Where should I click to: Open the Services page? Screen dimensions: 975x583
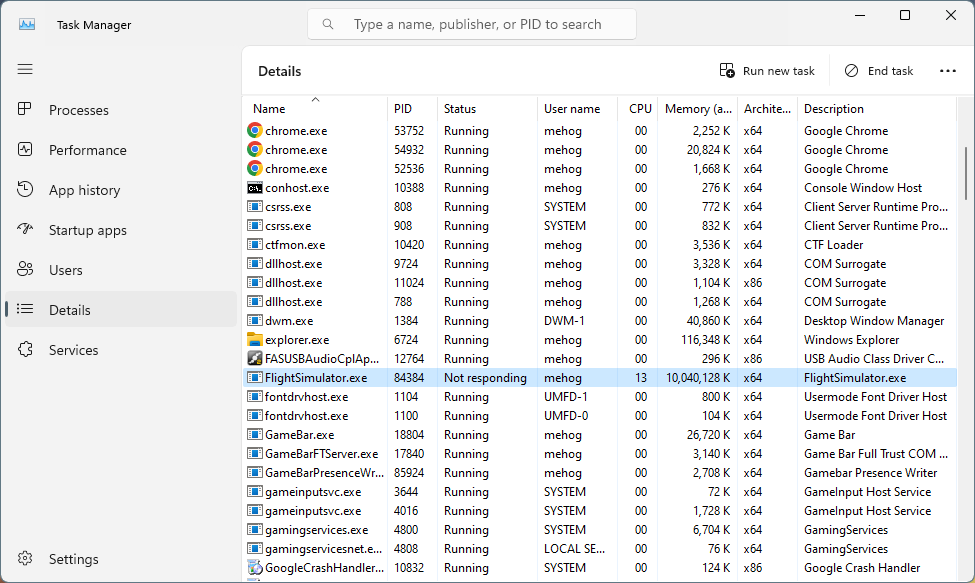click(121, 350)
